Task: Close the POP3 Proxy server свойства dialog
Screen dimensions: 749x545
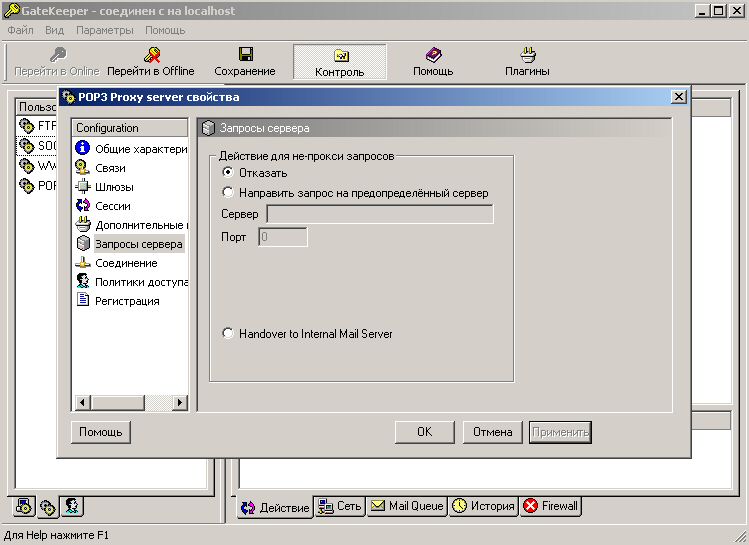Action: pyautogui.click(x=678, y=97)
